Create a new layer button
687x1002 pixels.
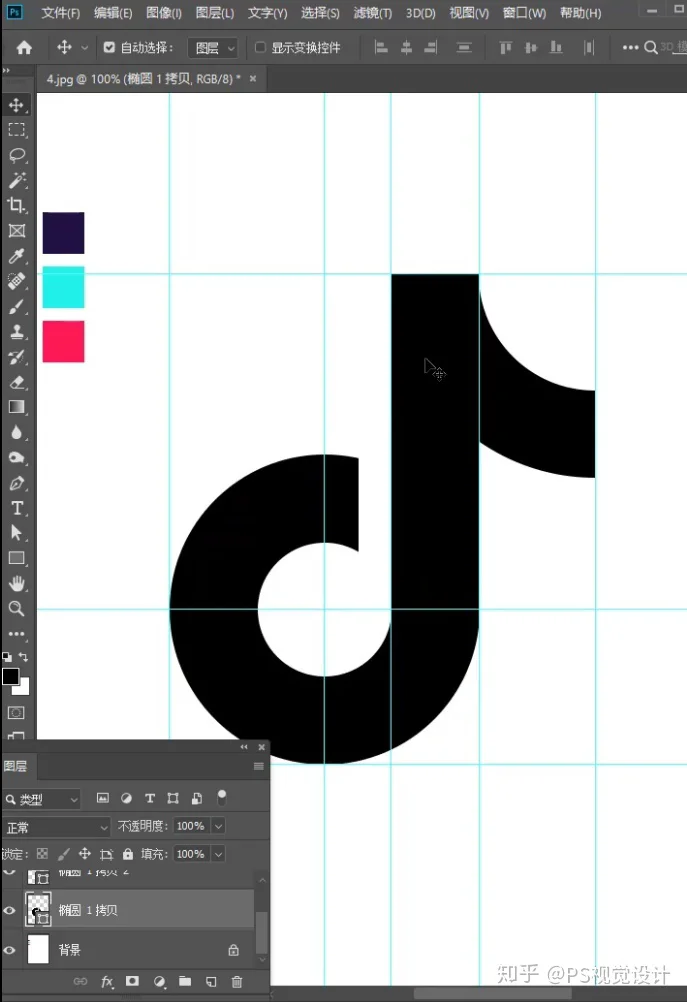click(211, 982)
